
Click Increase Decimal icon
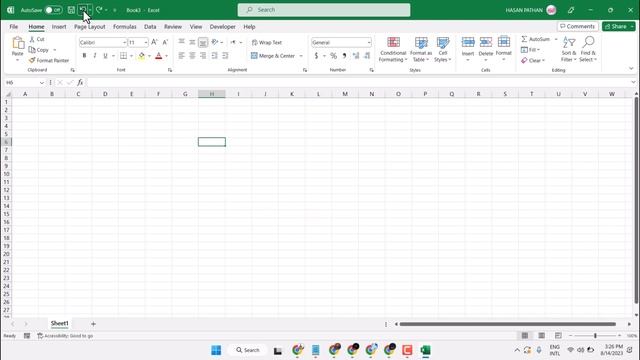tap(356, 56)
